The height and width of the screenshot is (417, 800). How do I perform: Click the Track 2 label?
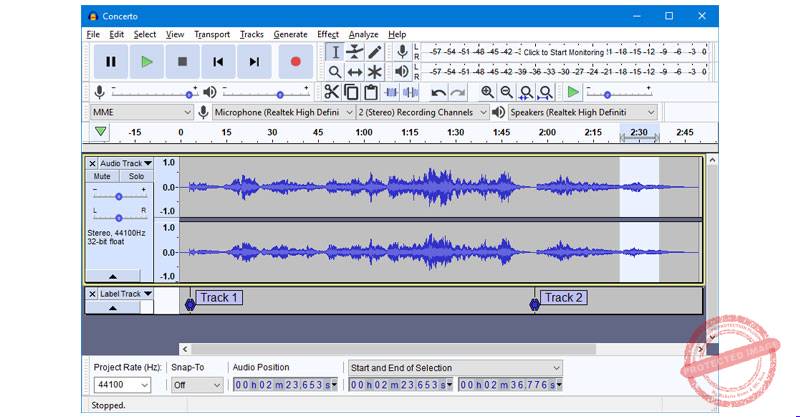pos(564,298)
